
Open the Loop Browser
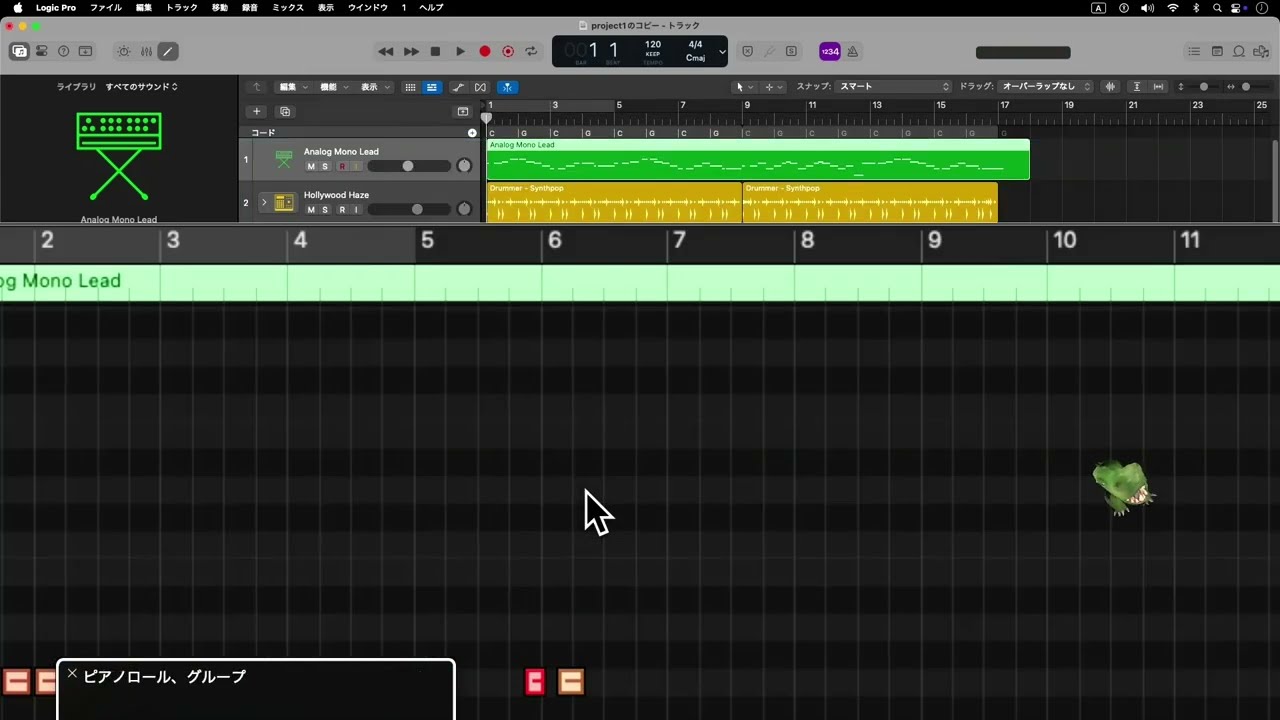pyautogui.click(x=1239, y=51)
